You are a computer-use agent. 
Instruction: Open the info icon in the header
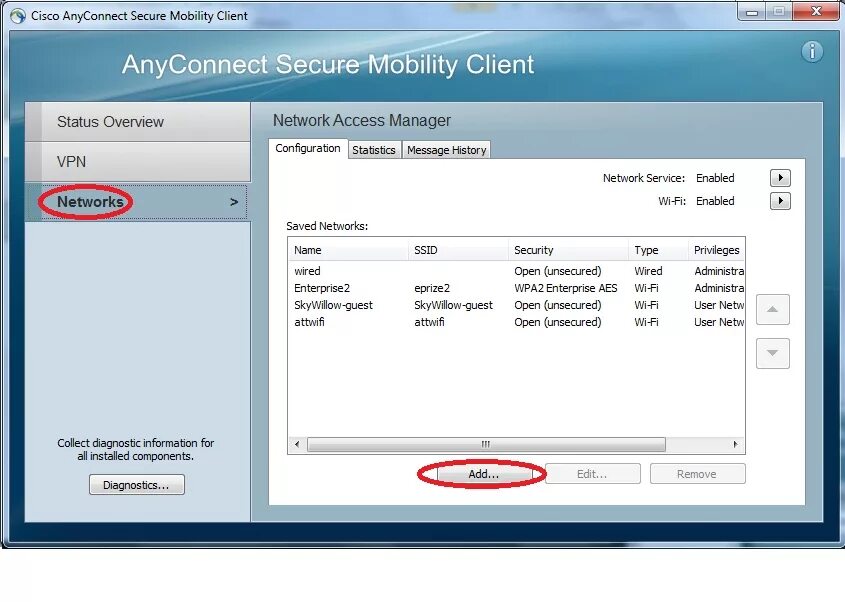point(812,52)
